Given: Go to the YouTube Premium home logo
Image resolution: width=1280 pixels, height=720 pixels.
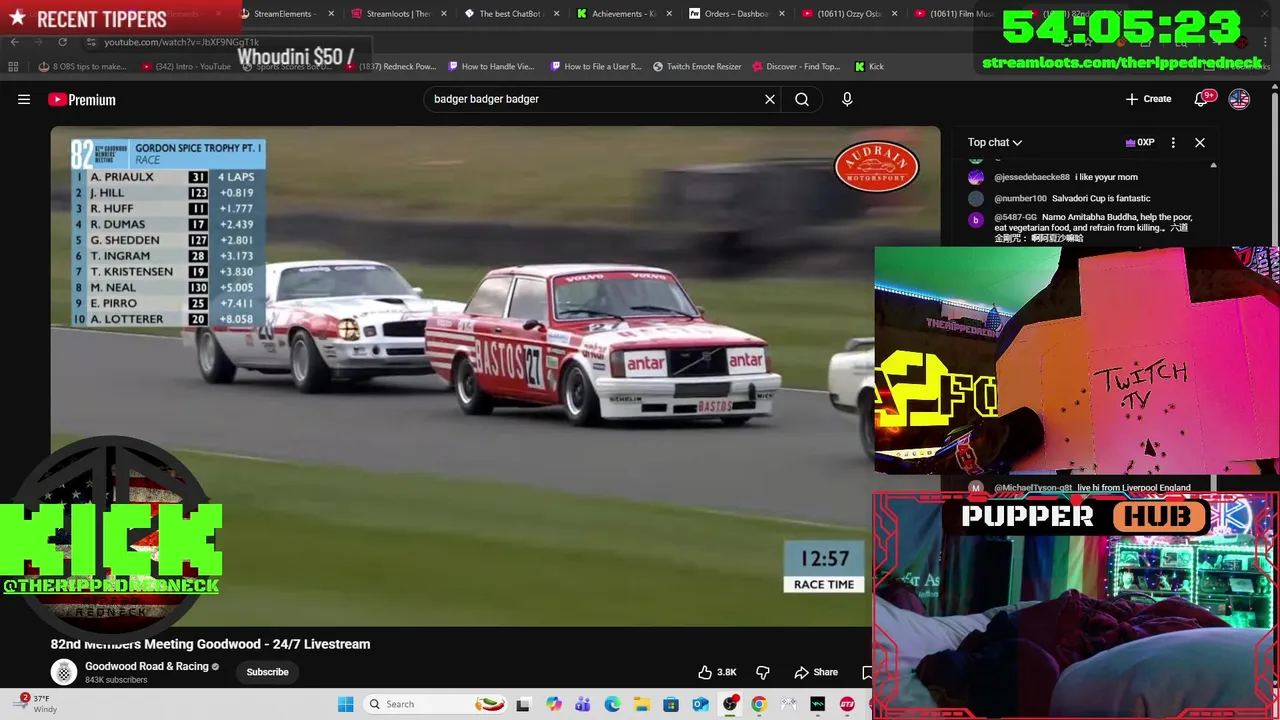Looking at the screenshot, I should click(82, 99).
